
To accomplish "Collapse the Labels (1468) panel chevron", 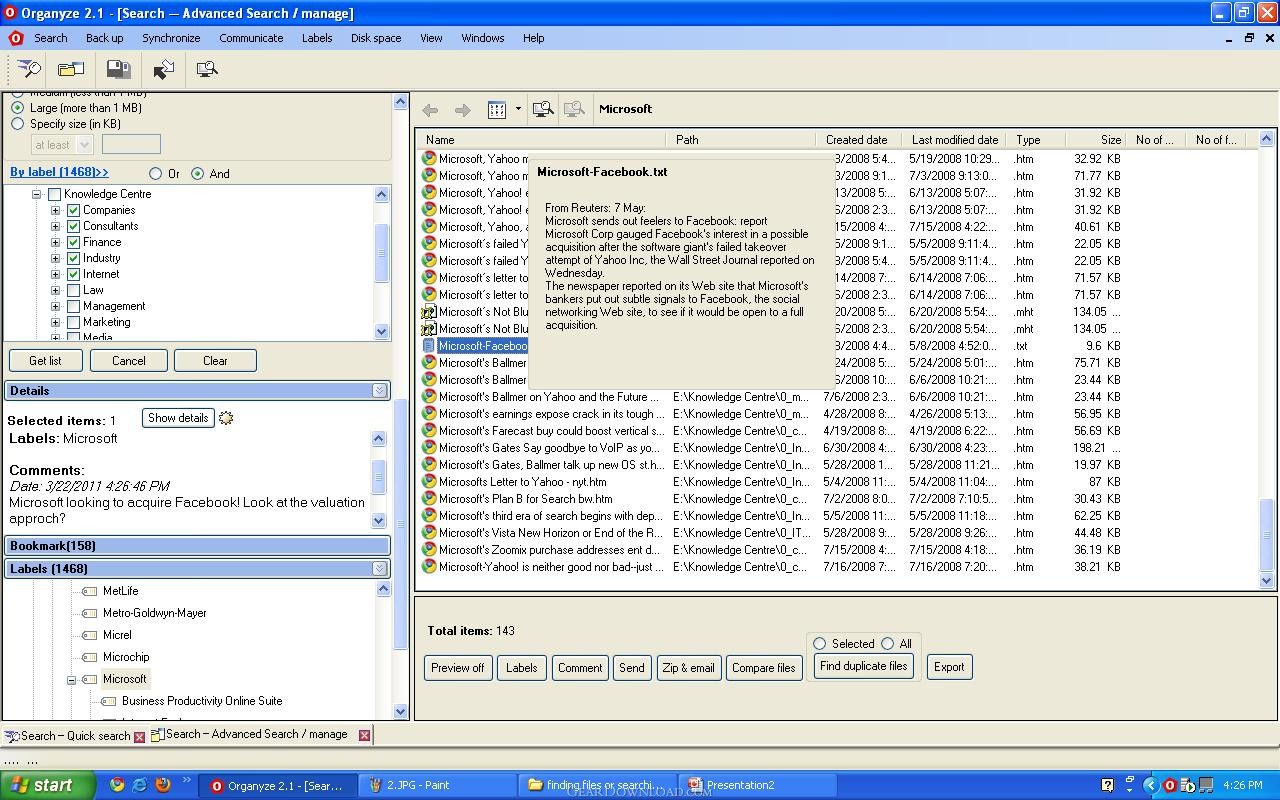I will pos(379,569).
